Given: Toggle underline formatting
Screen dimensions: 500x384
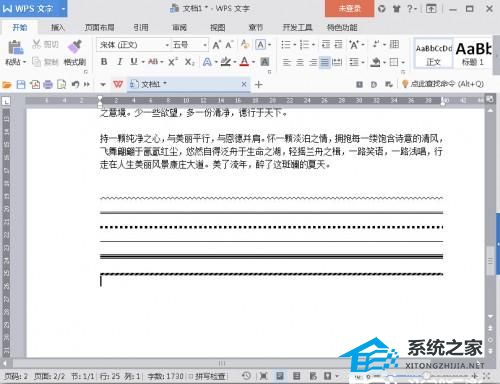Looking at the screenshot, I should coord(134,62).
